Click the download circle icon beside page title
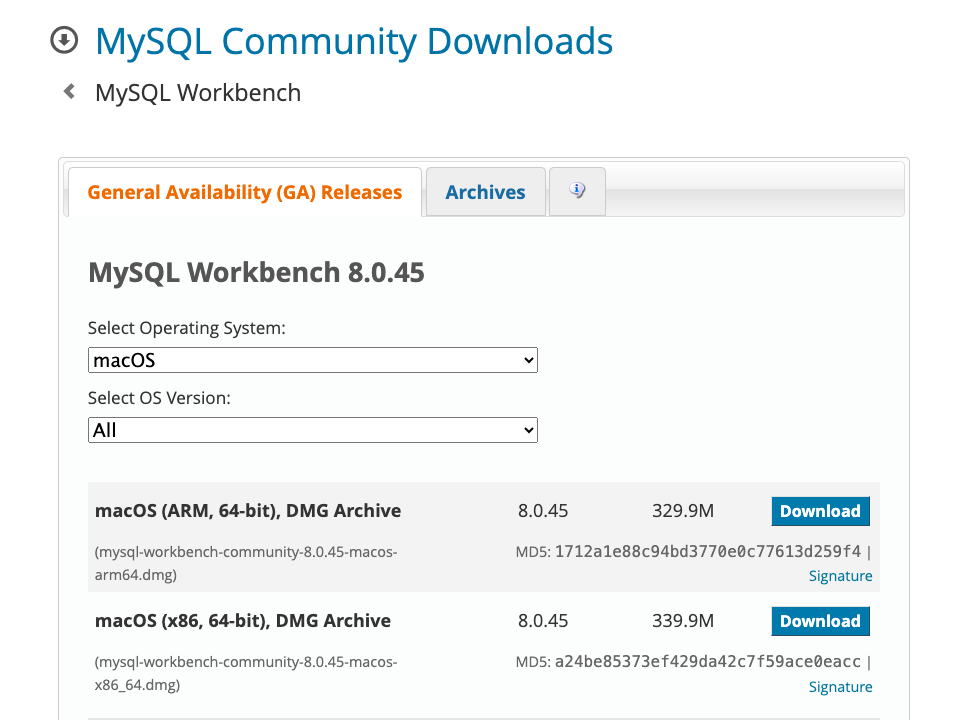Image resolution: width=979 pixels, height=720 pixels. [x=64, y=41]
